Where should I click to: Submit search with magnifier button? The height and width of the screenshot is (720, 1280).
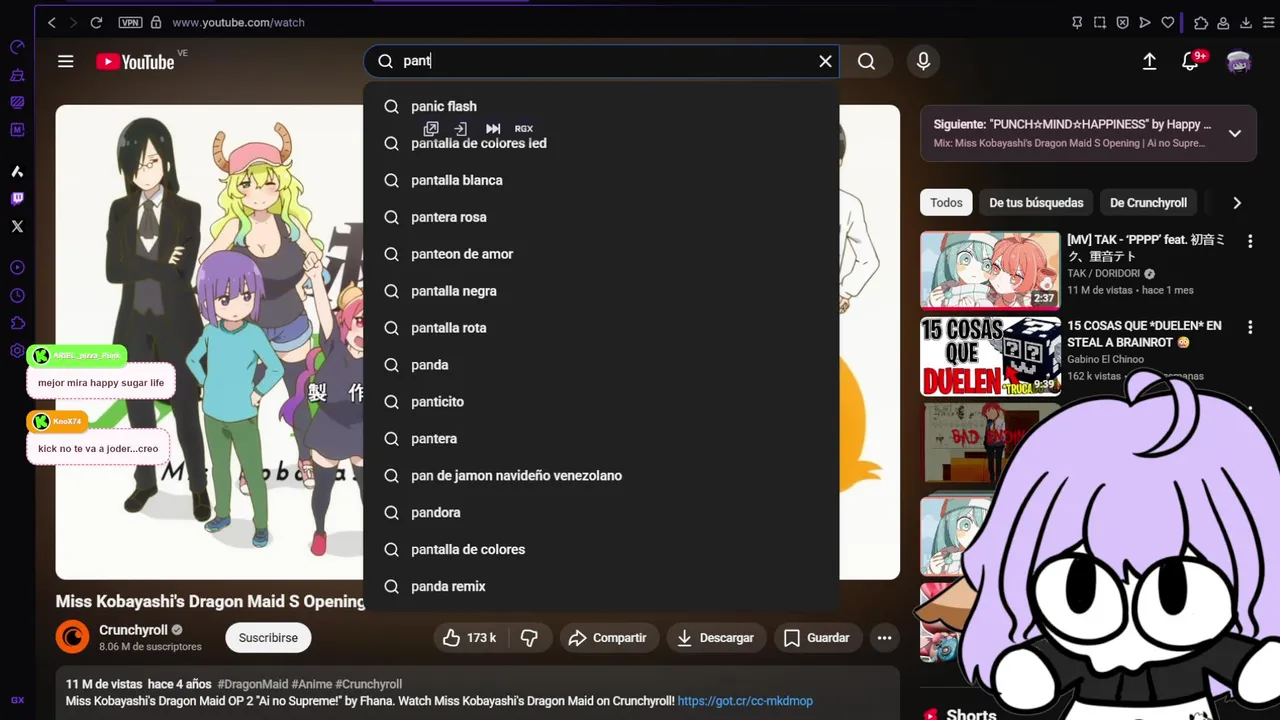point(867,61)
